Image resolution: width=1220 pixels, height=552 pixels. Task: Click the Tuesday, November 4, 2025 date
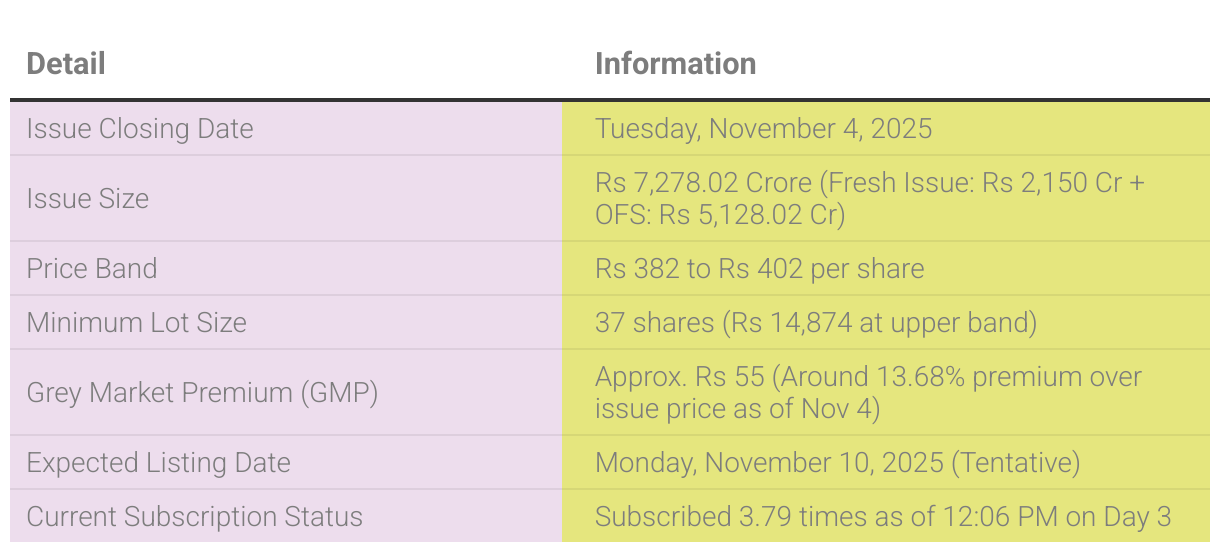coord(763,129)
